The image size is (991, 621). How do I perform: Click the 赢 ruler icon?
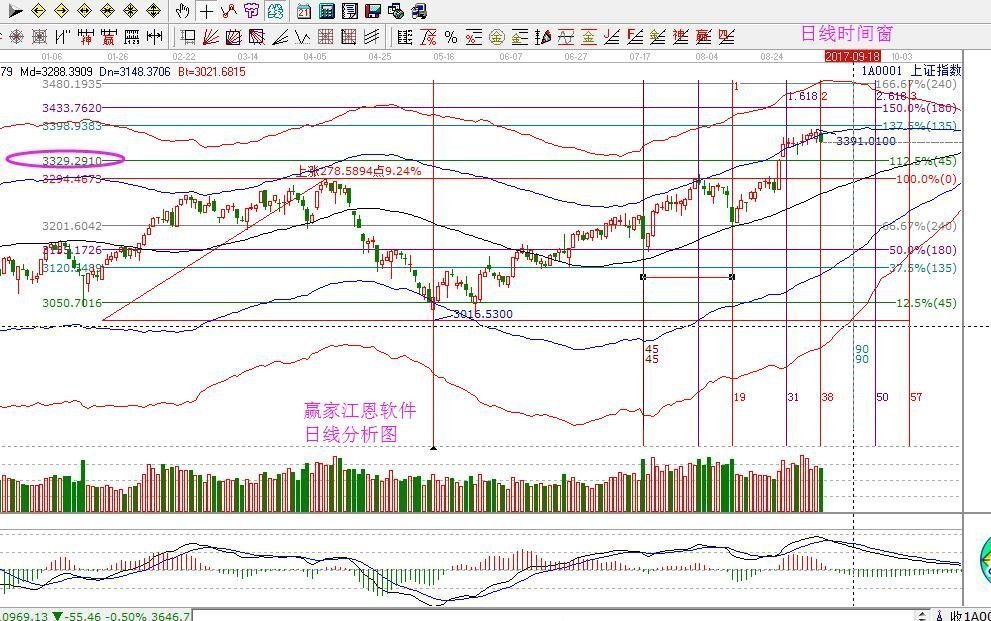[108, 37]
